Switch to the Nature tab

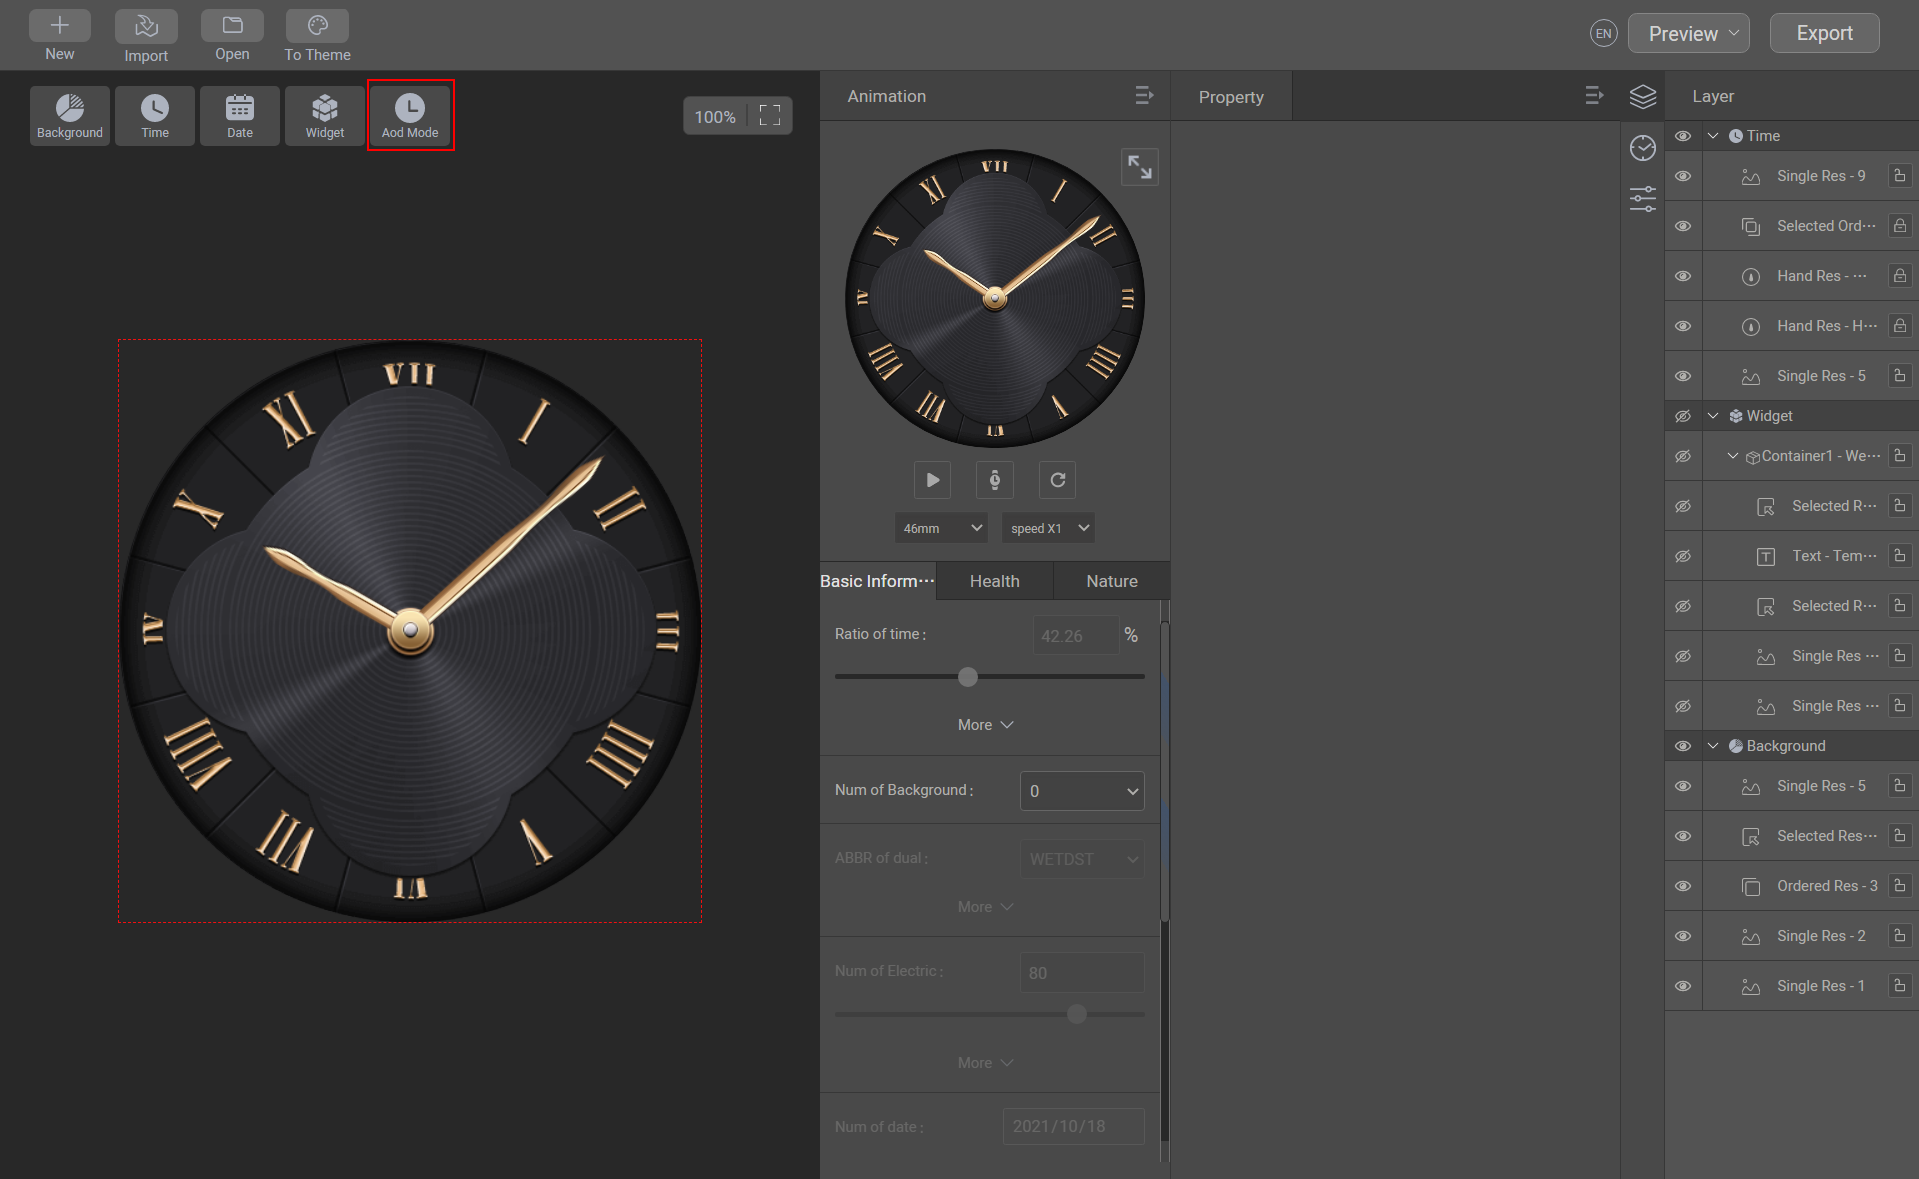coord(1111,581)
